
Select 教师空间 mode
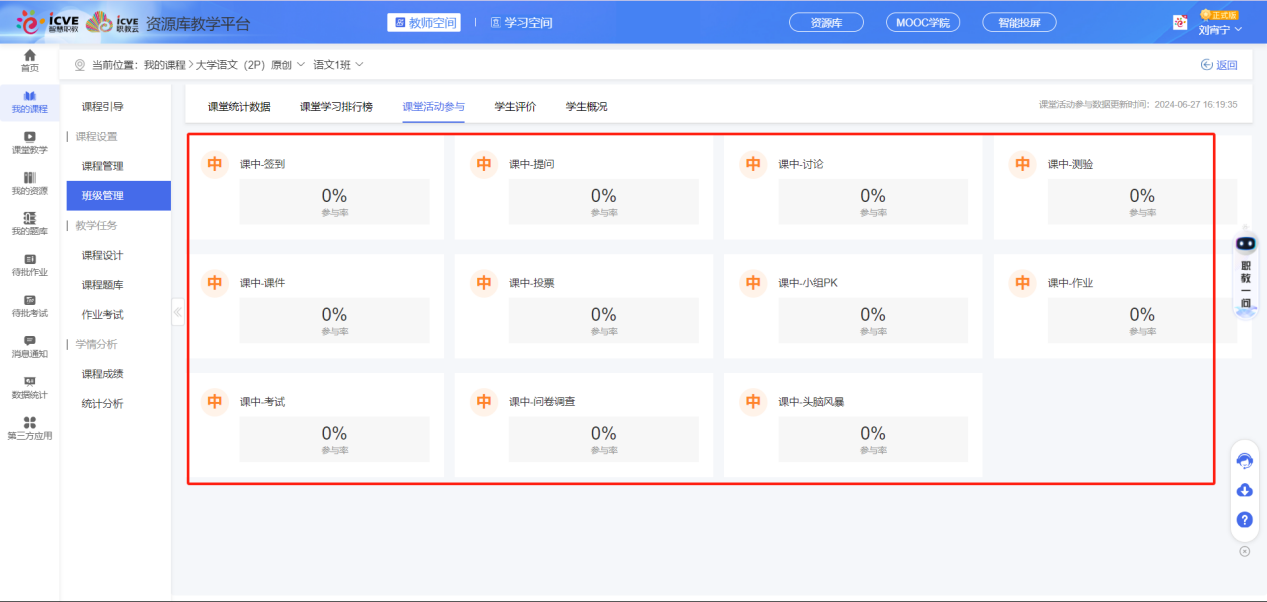423,21
